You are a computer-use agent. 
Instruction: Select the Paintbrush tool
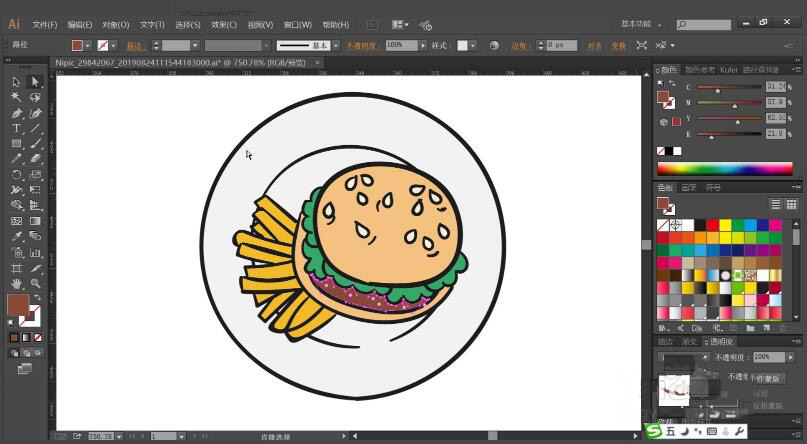(35, 144)
